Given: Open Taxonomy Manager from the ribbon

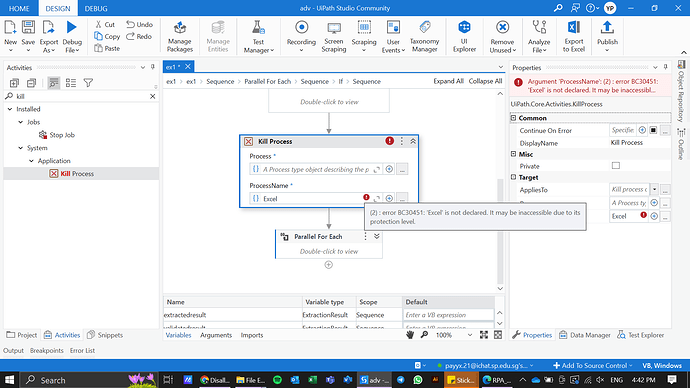Looking at the screenshot, I should click(424, 36).
